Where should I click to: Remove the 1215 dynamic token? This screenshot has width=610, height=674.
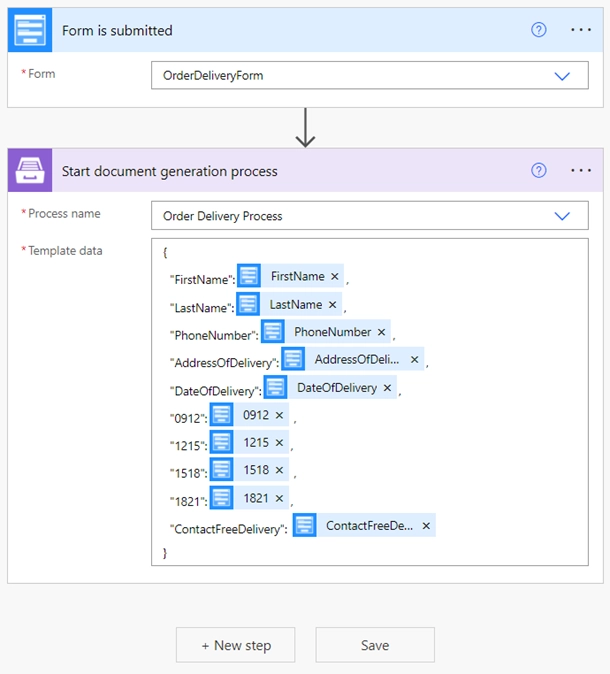pos(279,443)
